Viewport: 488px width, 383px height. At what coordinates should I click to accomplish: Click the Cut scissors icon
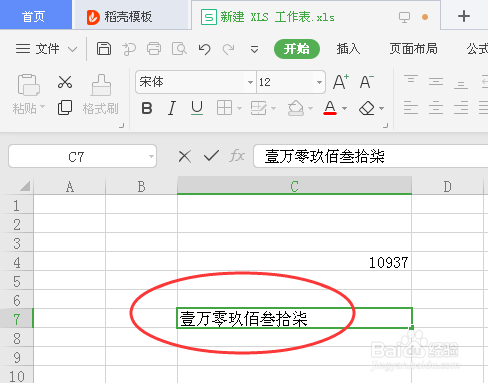pyautogui.click(x=65, y=82)
